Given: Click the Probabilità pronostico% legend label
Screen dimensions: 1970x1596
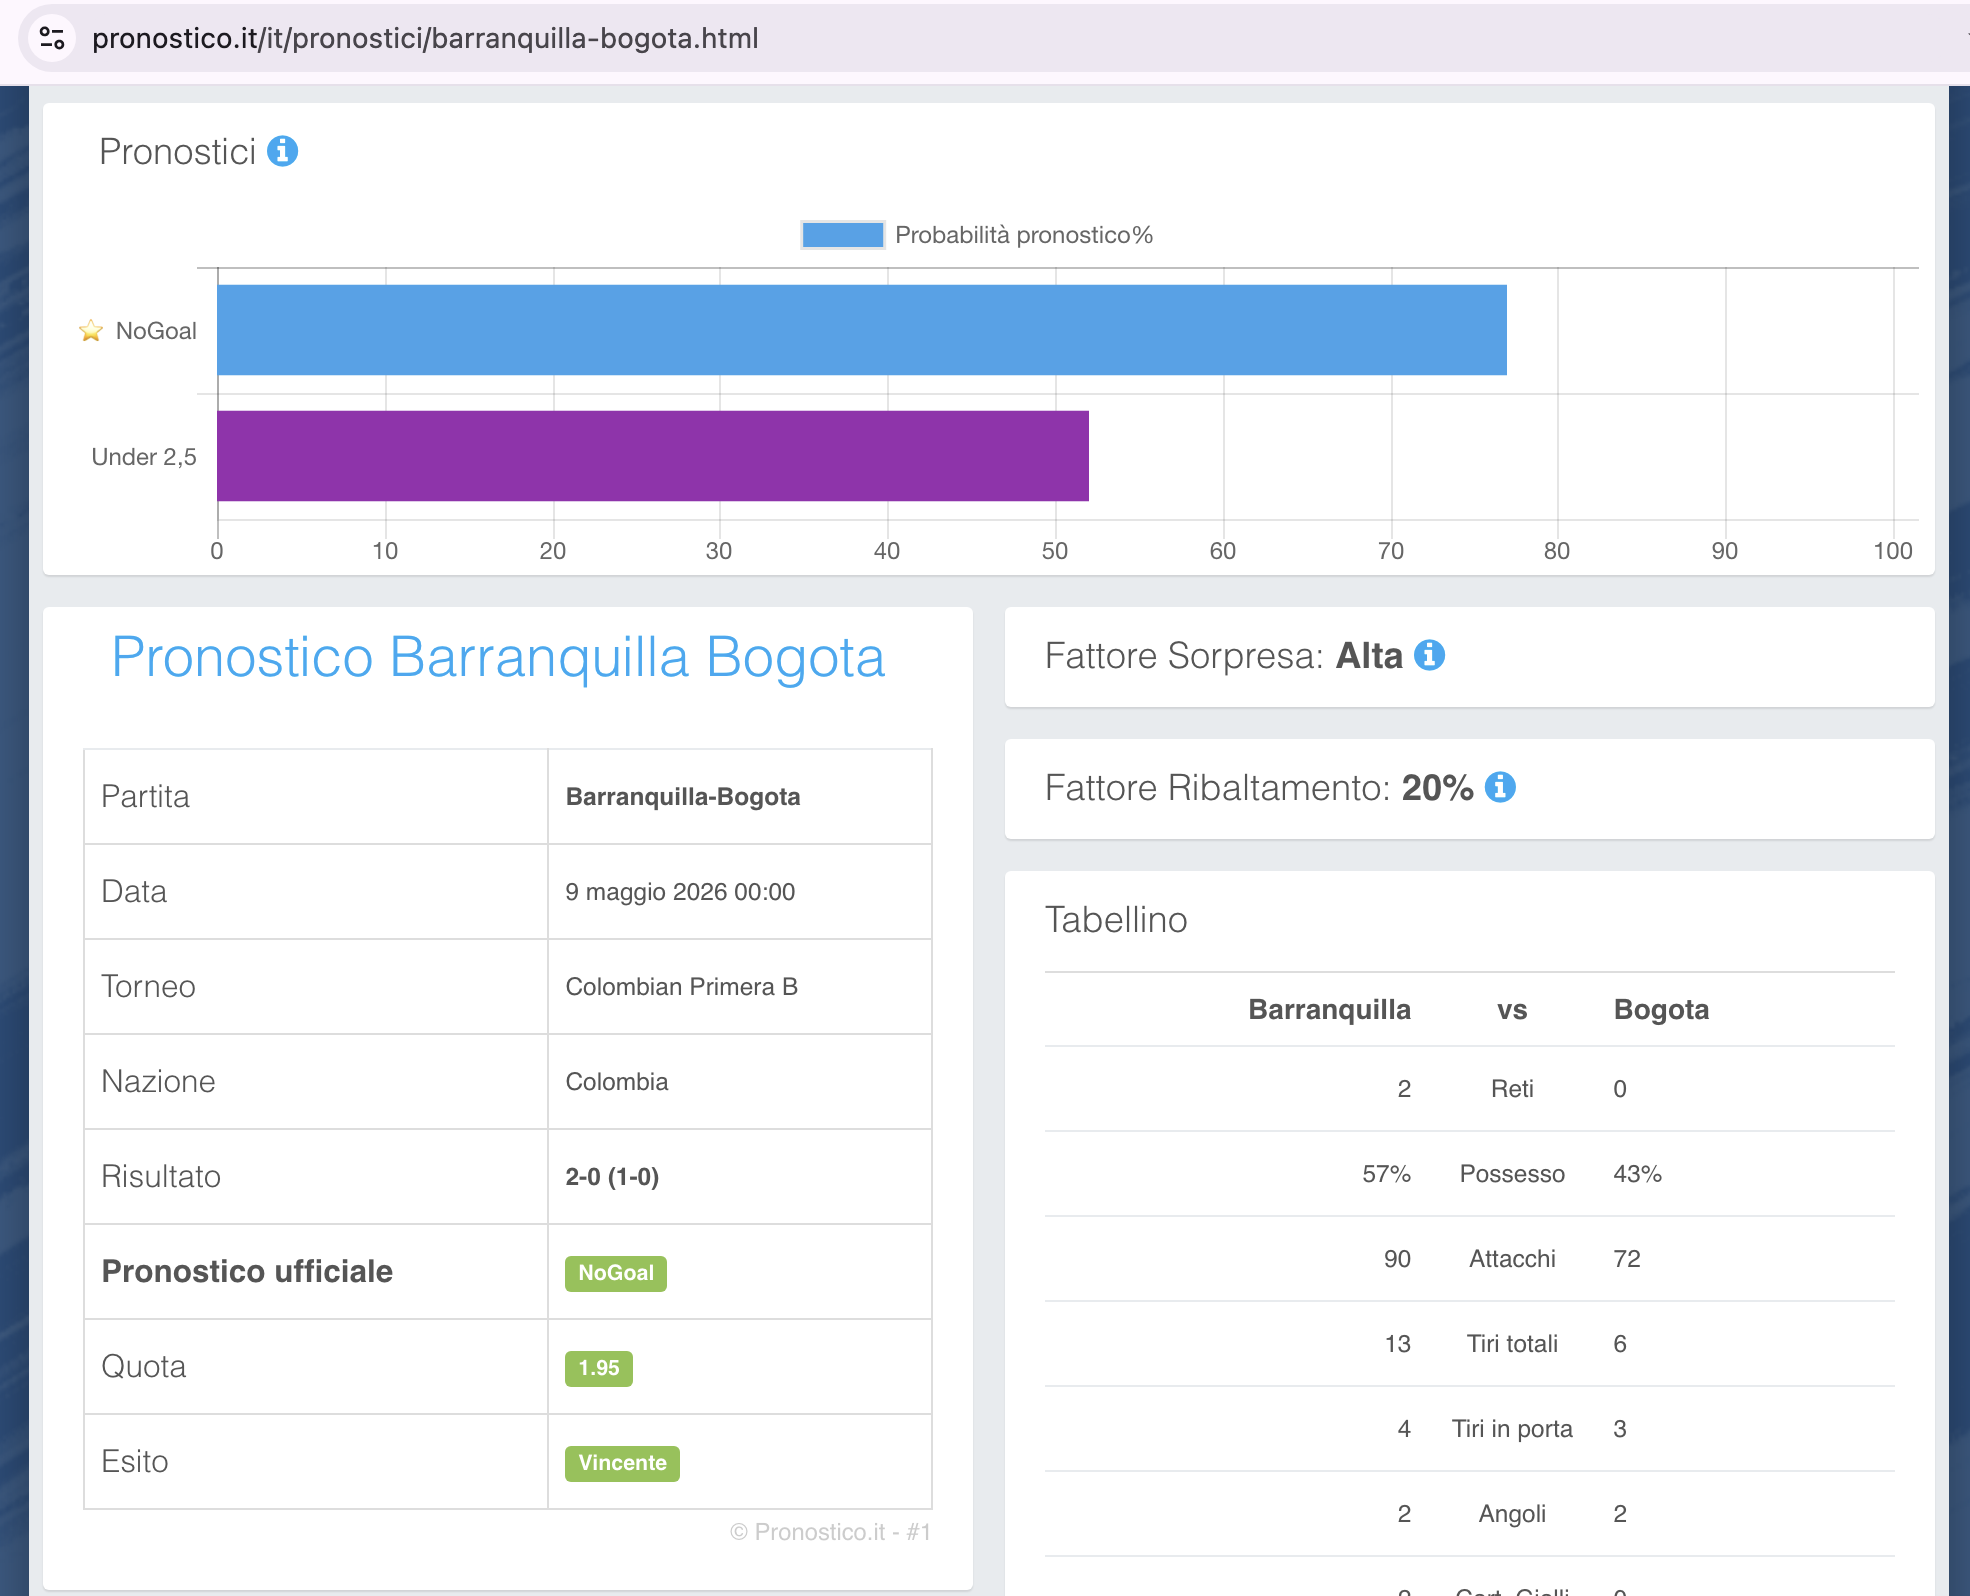Looking at the screenshot, I should tap(1024, 235).
